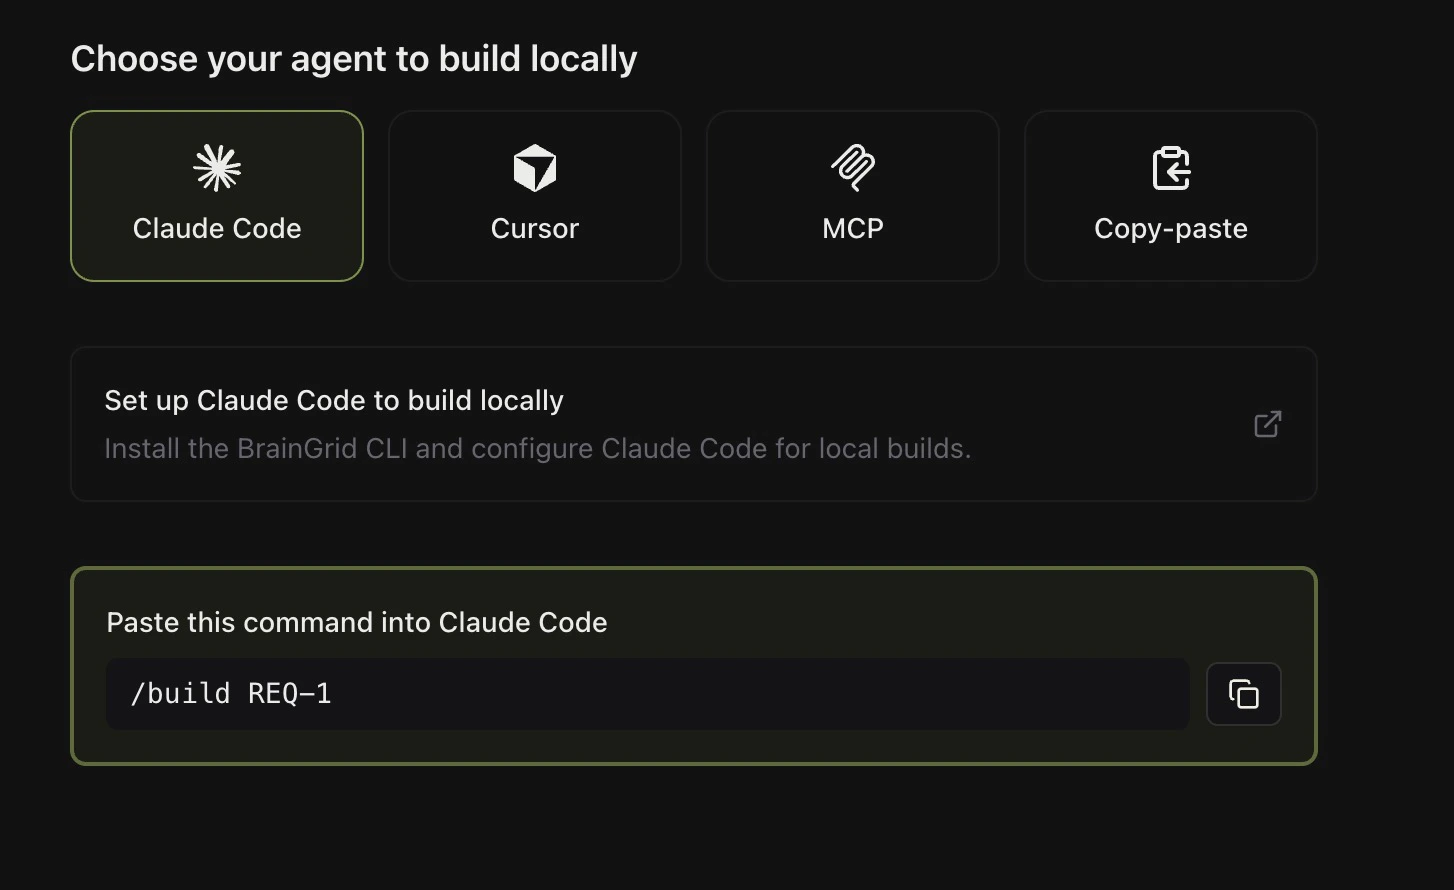The image size is (1454, 890).
Task: Click the Set up Claude Code card
Action: 694,424
